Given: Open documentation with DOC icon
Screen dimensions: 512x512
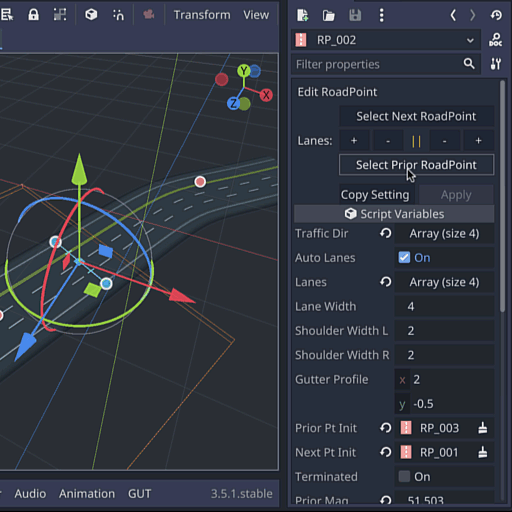Looking at the screenshot, I should 496,40.
